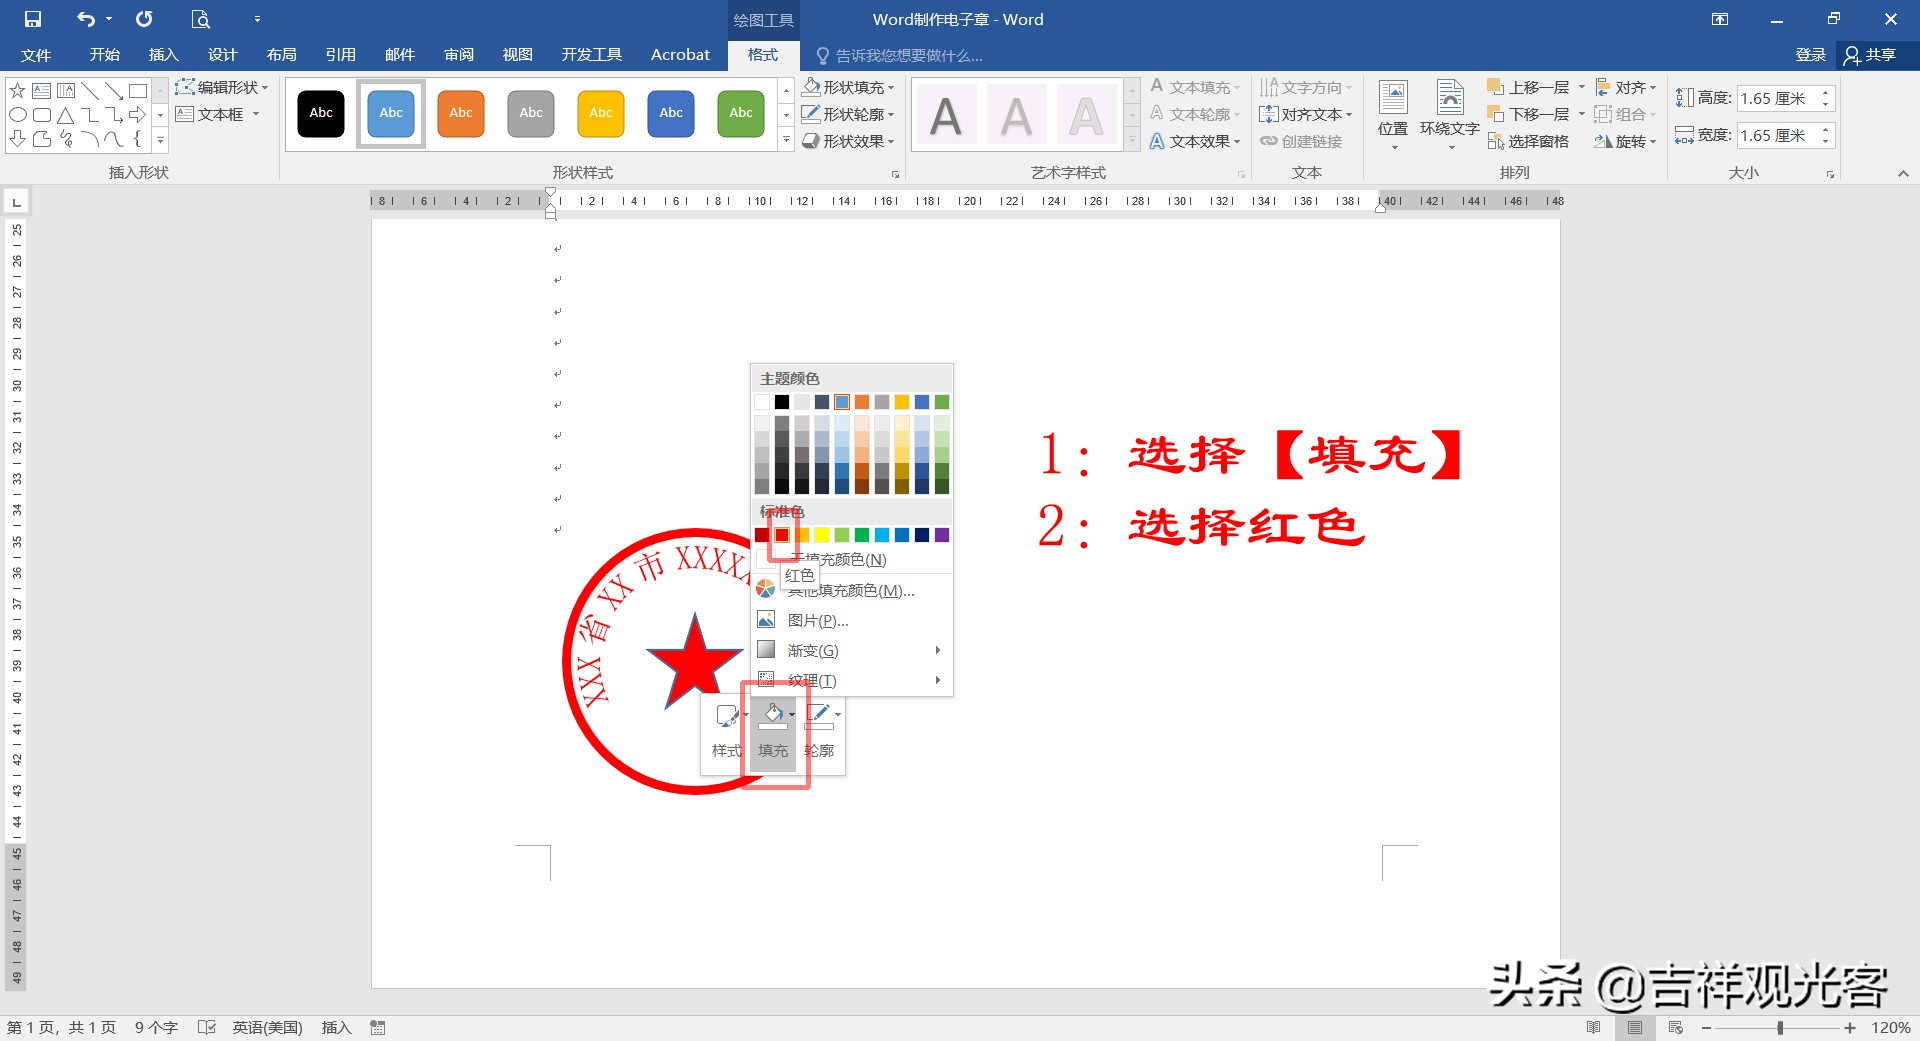
Task: Switch to the View (视图) tab
Action: 517,55
